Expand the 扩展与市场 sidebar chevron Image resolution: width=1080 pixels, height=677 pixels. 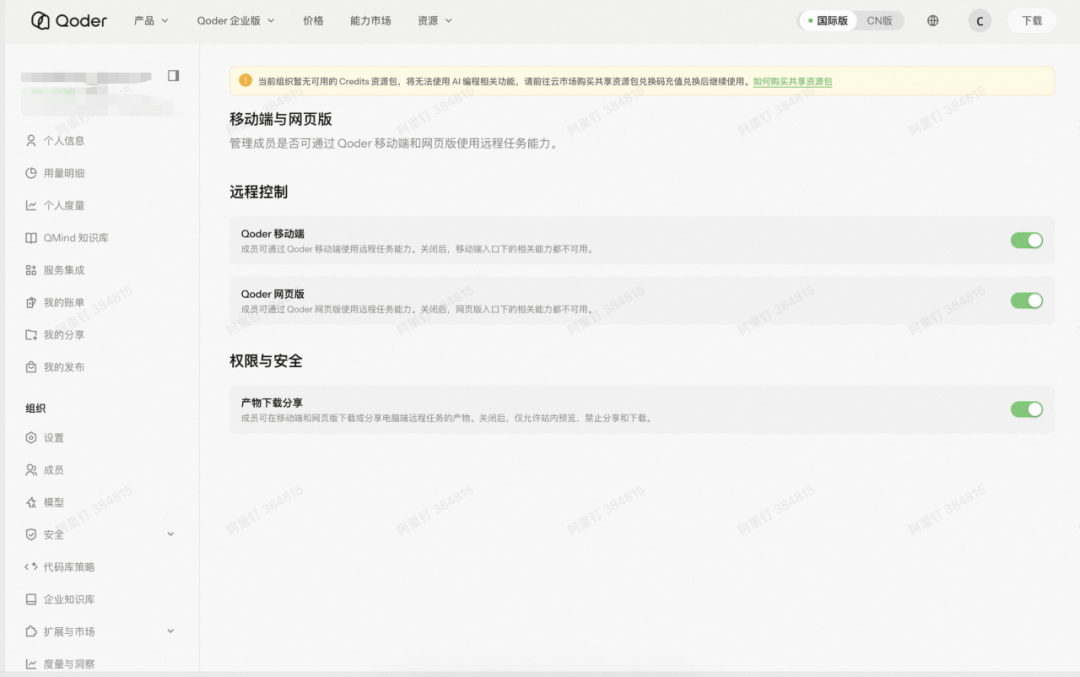(170, 631)
